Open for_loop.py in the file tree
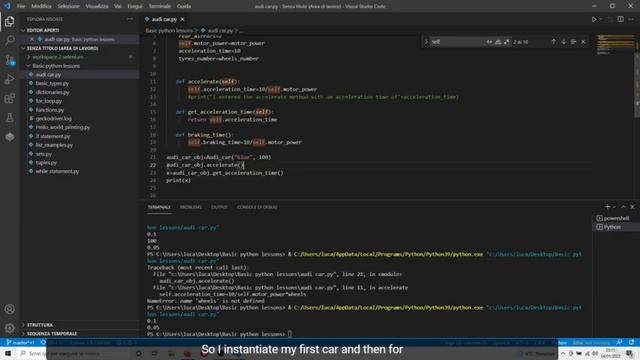This screenshot has width=640, height=360. tap(49, 101)
